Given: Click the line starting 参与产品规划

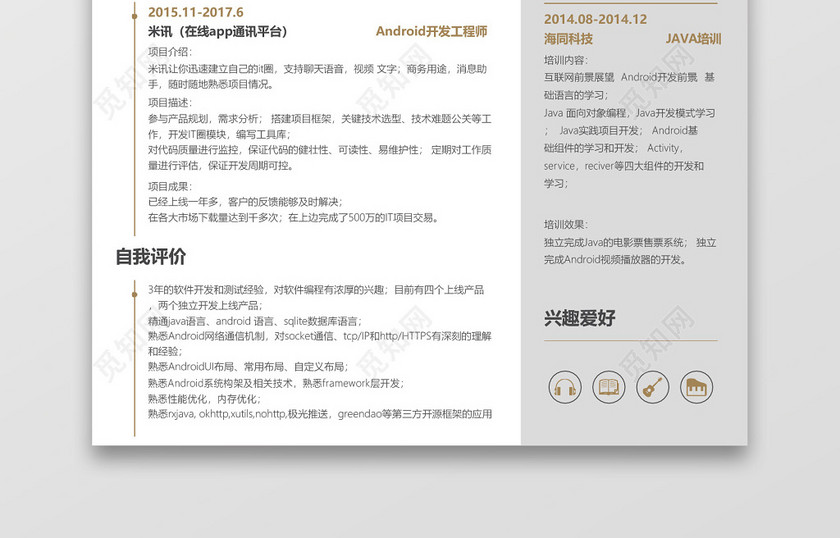Looking at the screenshot, I should [x=320, y=118].
